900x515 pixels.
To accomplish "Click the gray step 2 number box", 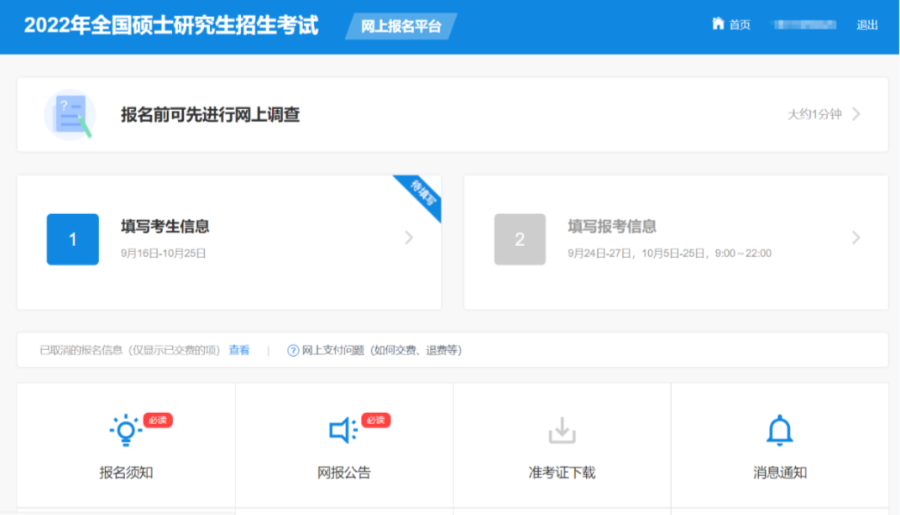I will [520, 239].
